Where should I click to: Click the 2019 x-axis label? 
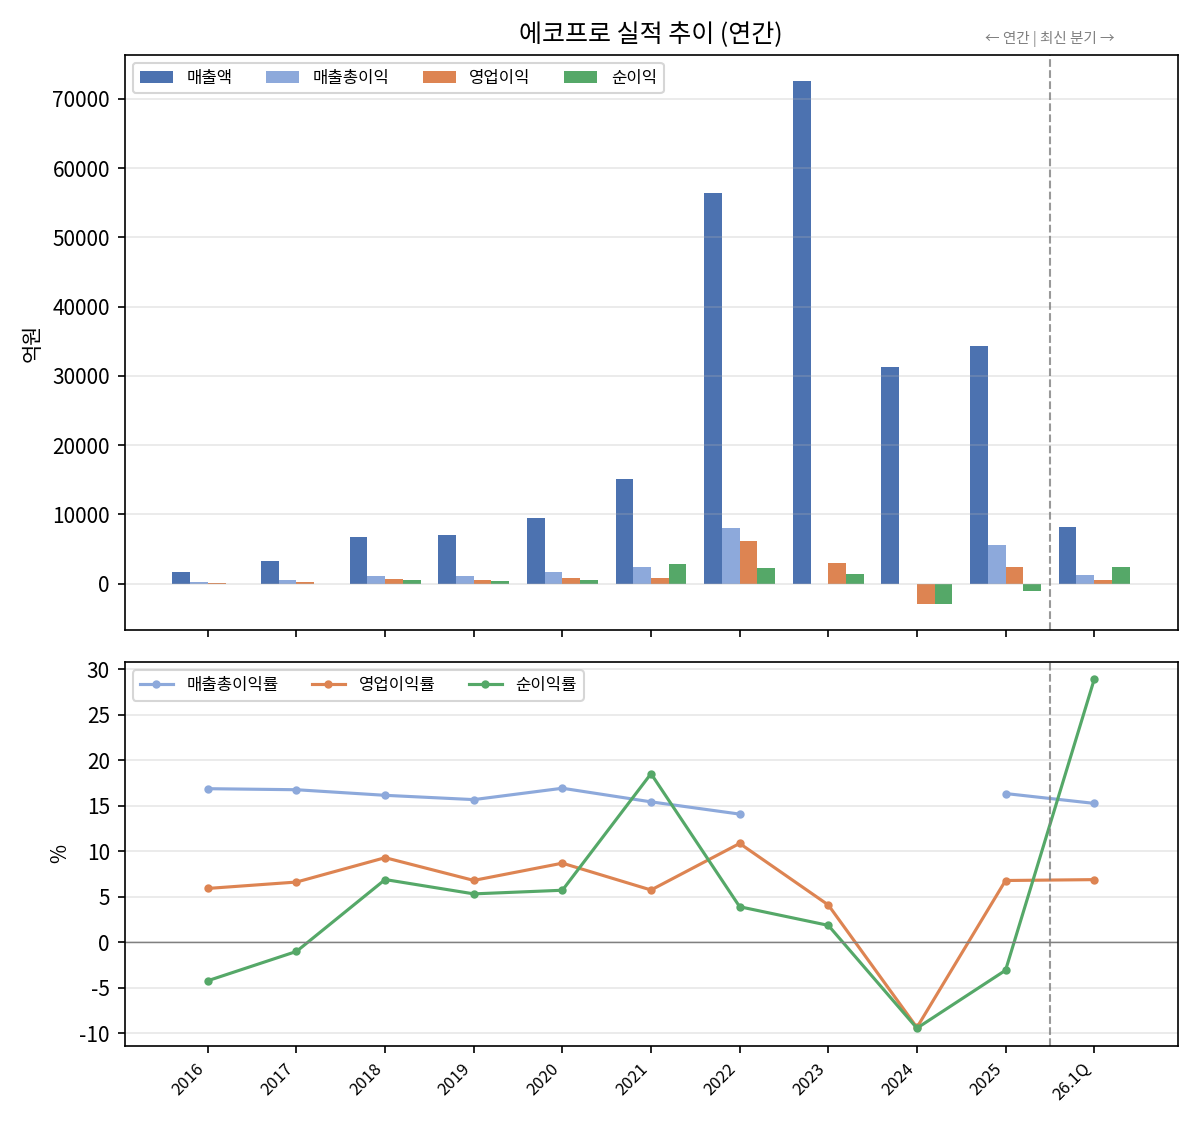[455, 1078]
